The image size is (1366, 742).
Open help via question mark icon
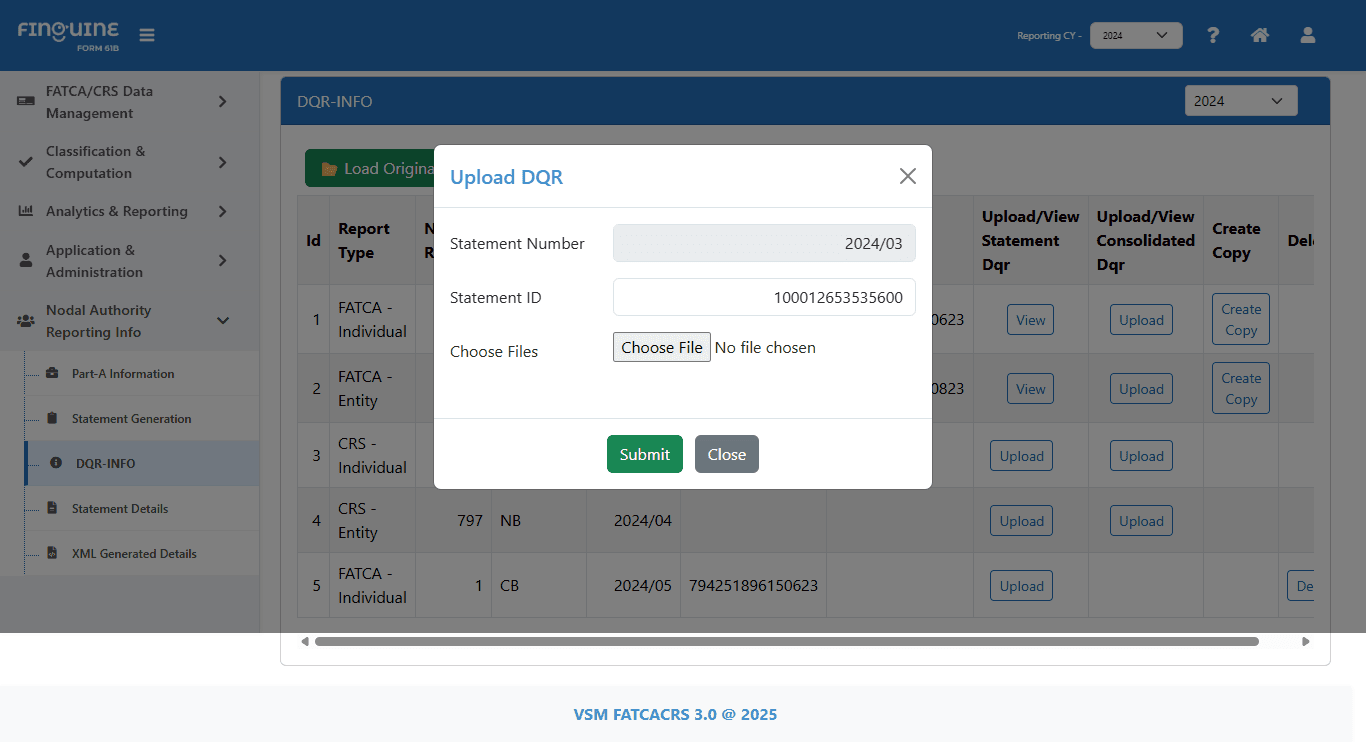coord(1213,35)
